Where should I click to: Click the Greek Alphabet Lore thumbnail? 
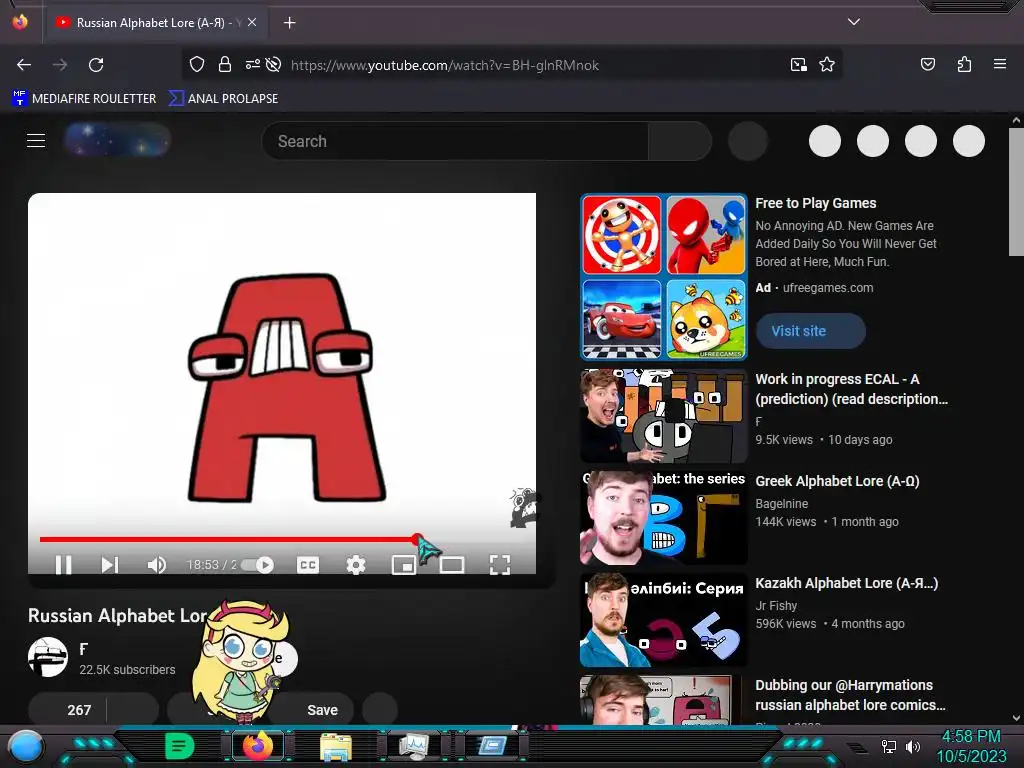[x=664, y=518]
